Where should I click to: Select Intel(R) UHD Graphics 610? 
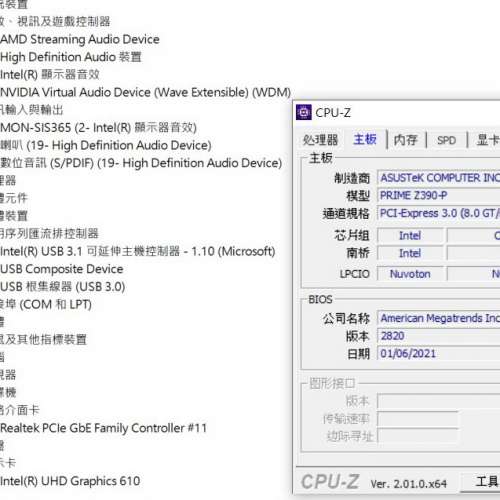coord(70,481)
